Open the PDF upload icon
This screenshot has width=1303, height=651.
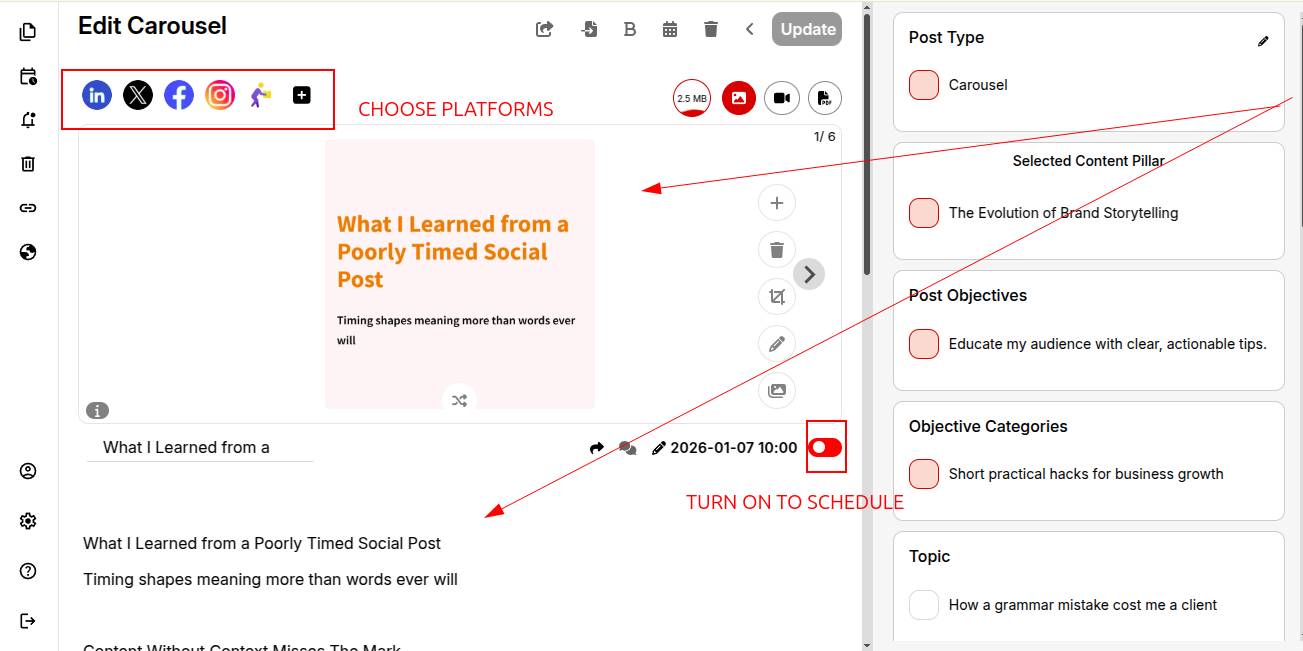(825, 98)
